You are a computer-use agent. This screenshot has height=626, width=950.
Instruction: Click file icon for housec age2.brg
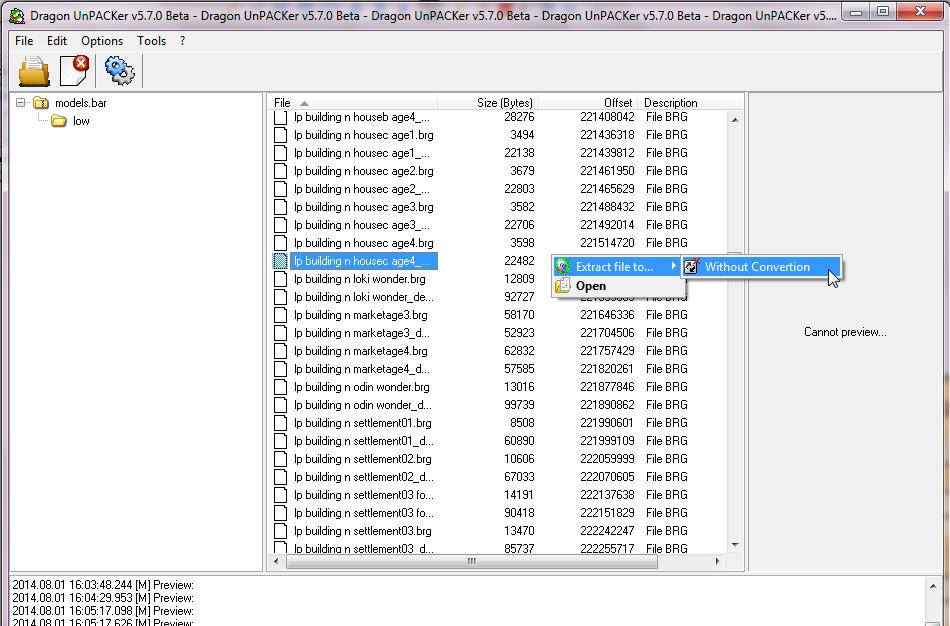click(x=281, y=171)
